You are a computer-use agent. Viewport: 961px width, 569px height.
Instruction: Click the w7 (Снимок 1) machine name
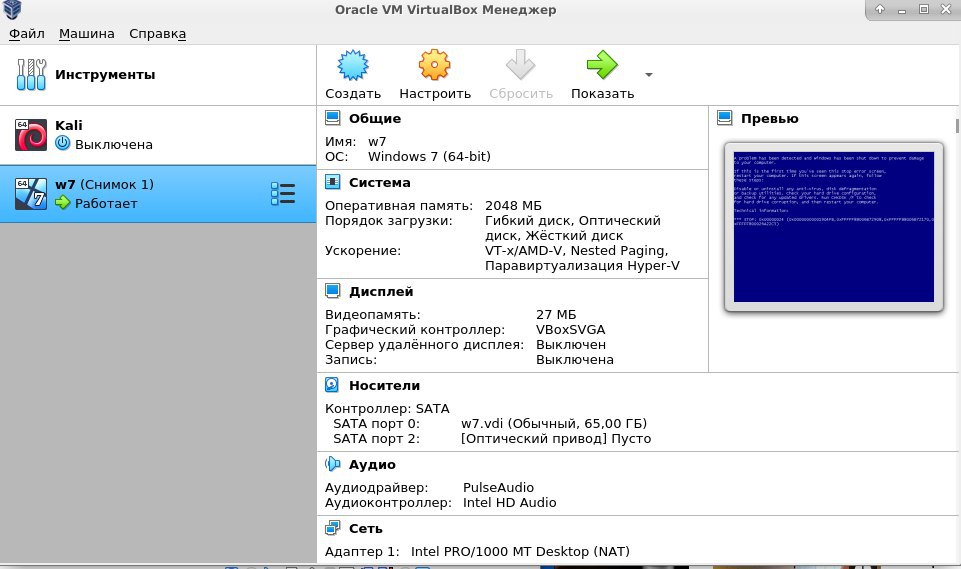tap(104, 185)
